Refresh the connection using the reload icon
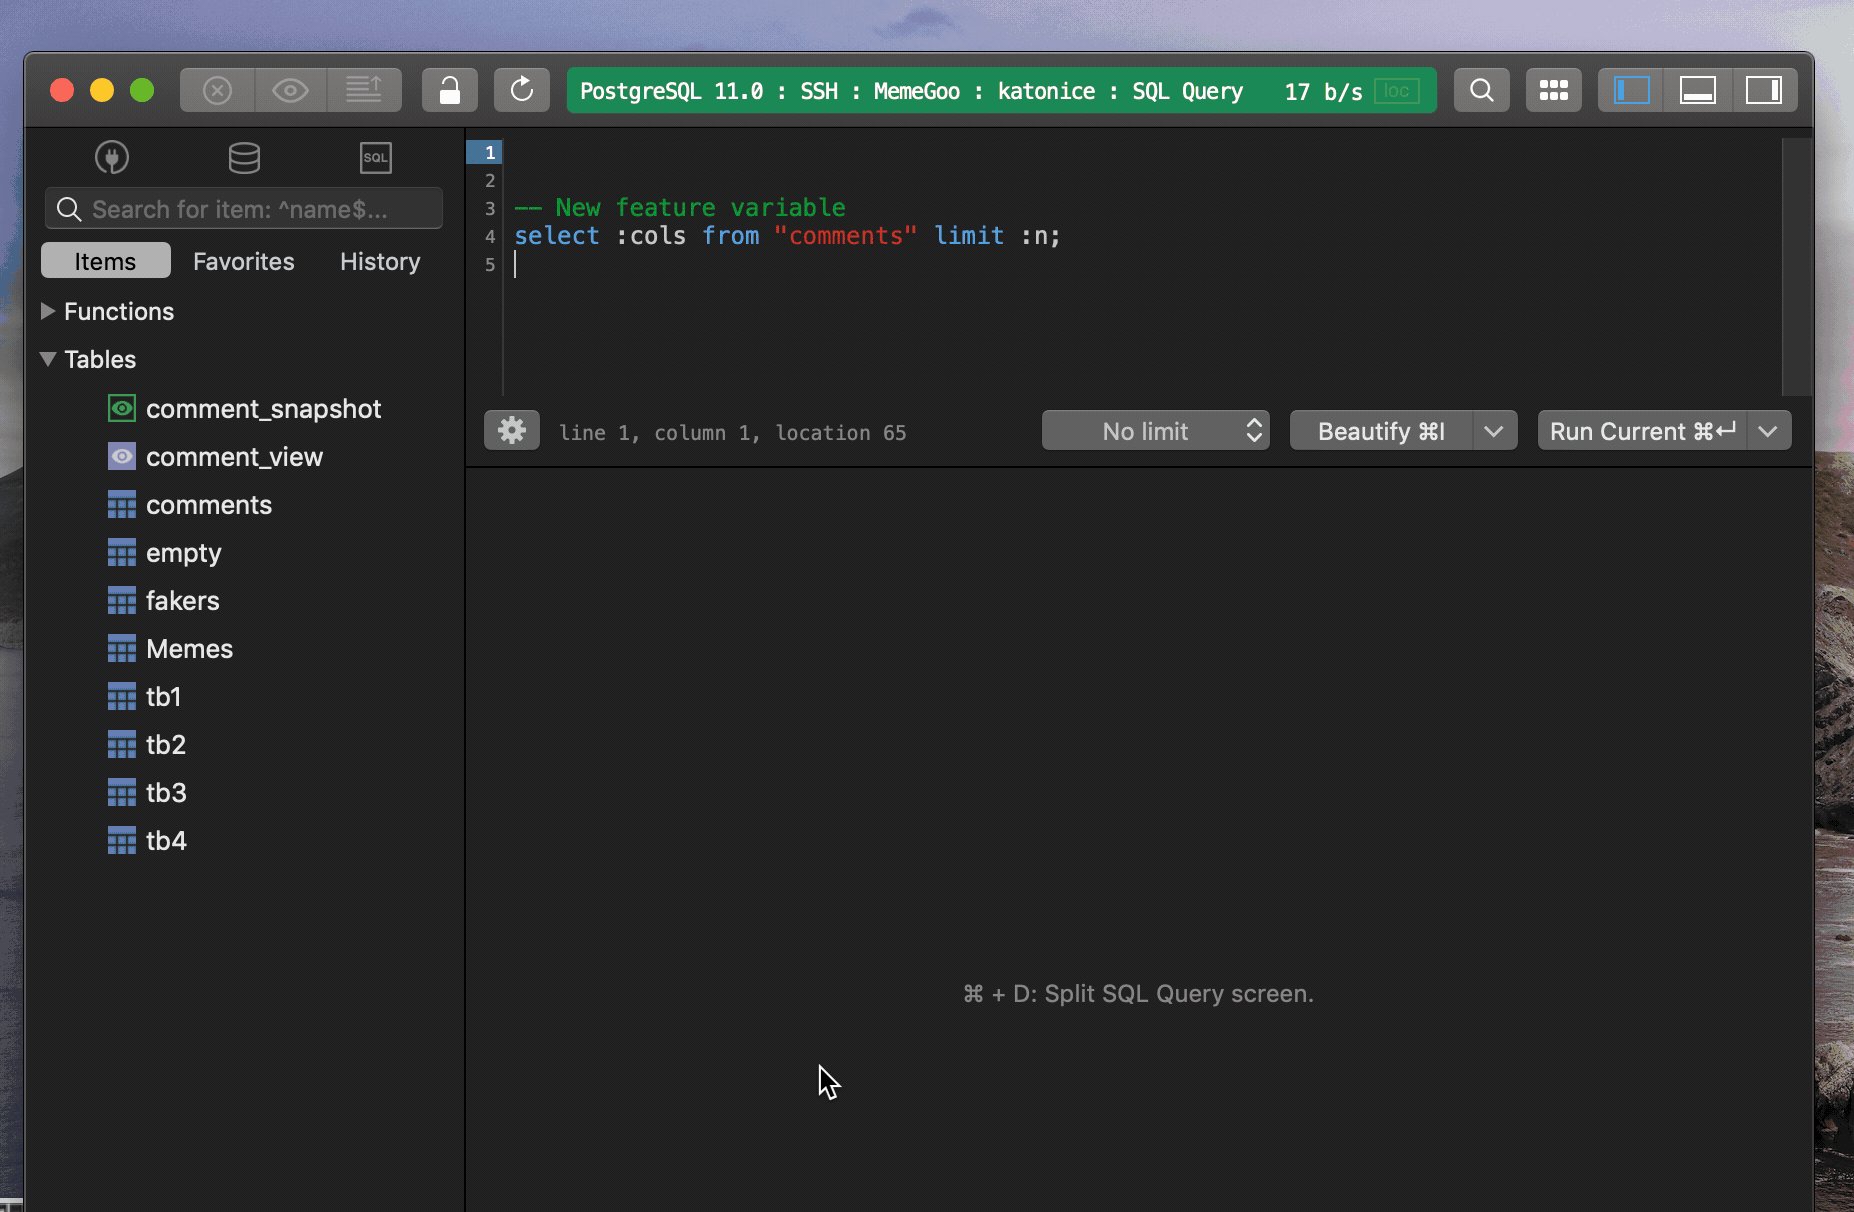 [x=521, y=90]
